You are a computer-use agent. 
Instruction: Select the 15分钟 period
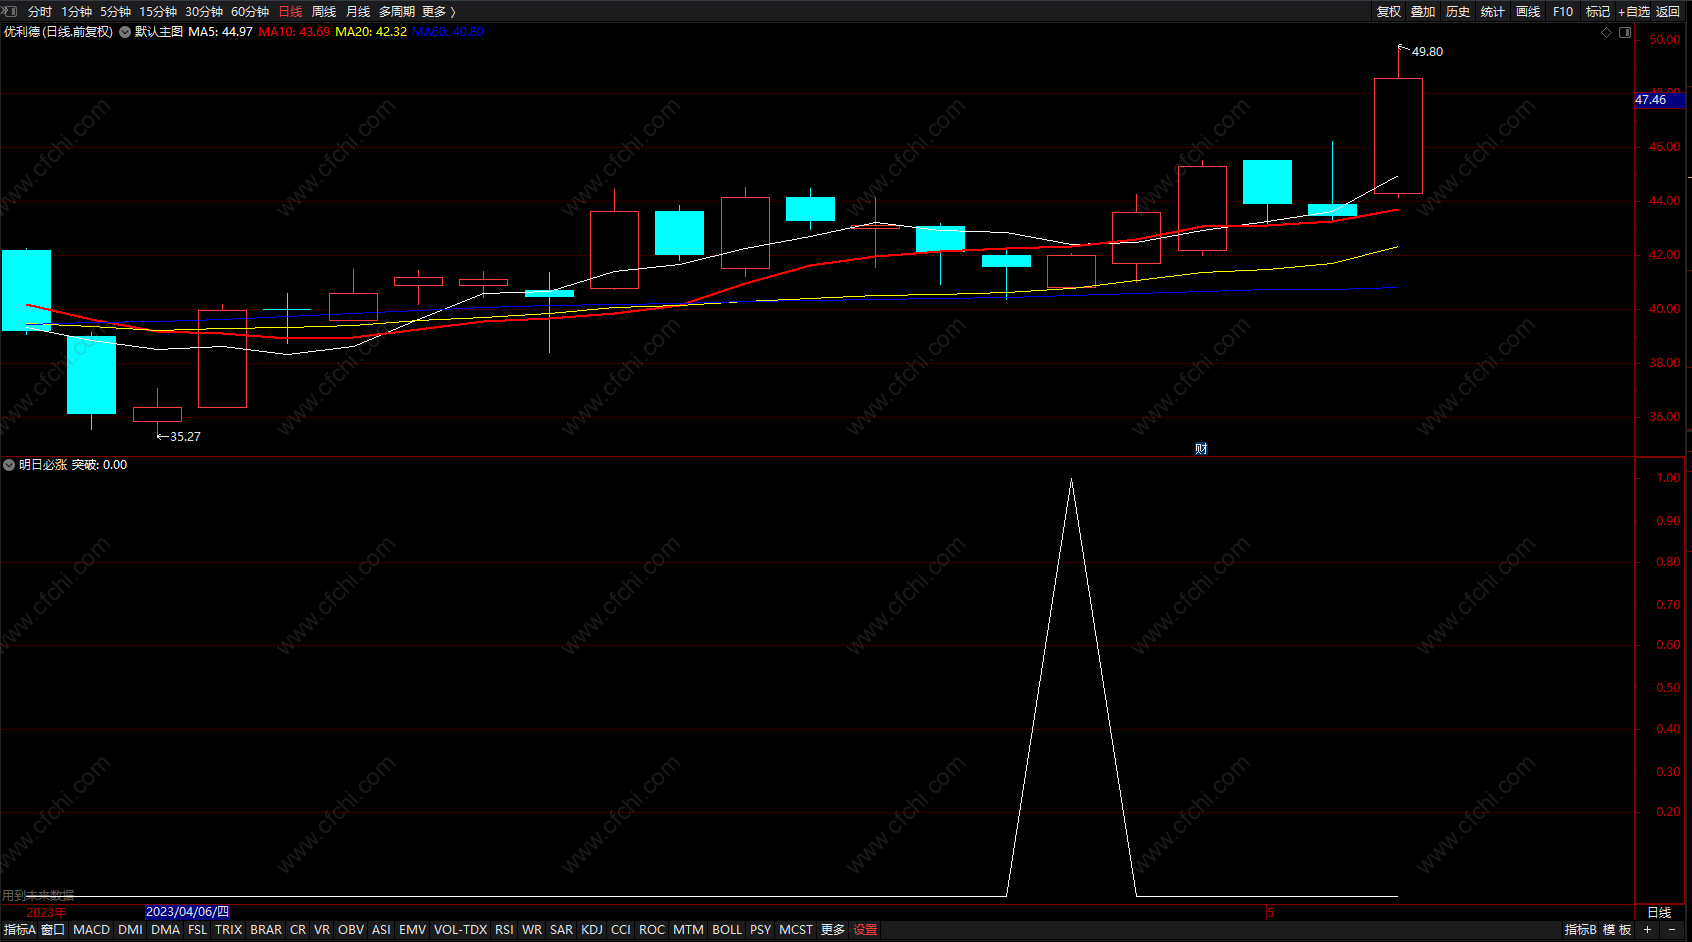point(158,12)
